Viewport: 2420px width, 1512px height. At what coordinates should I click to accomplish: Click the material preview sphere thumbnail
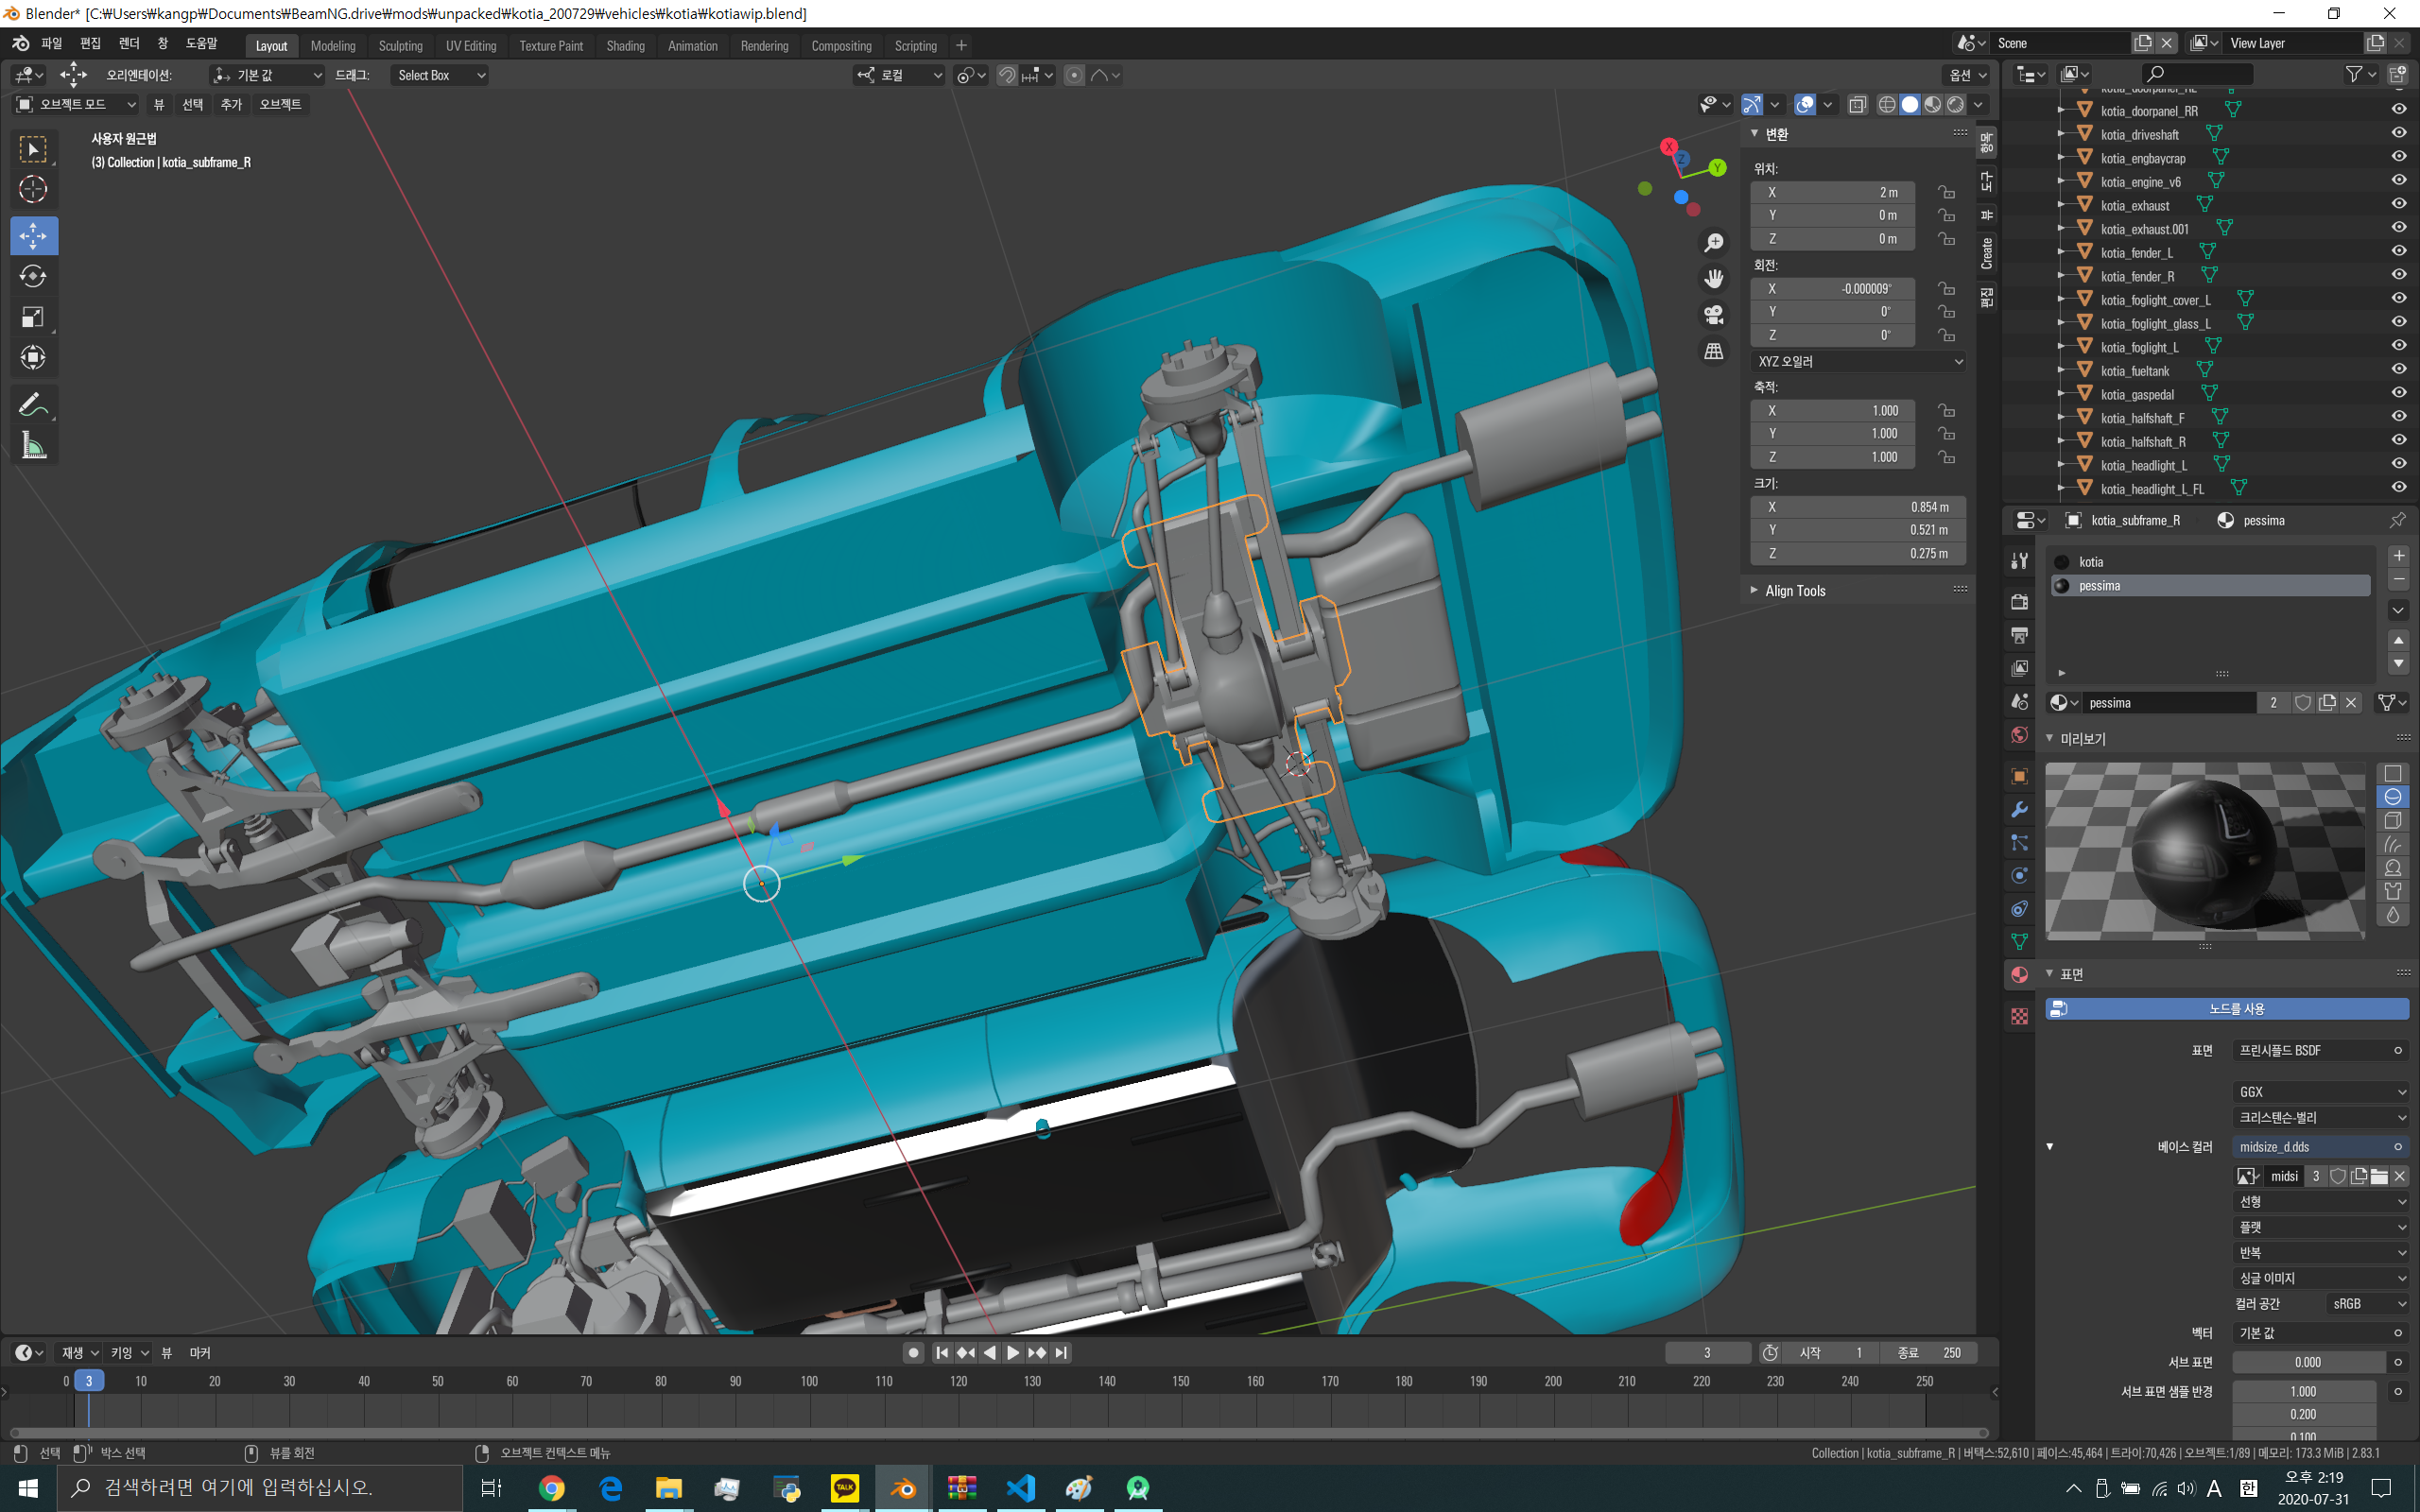point(2206,851)
